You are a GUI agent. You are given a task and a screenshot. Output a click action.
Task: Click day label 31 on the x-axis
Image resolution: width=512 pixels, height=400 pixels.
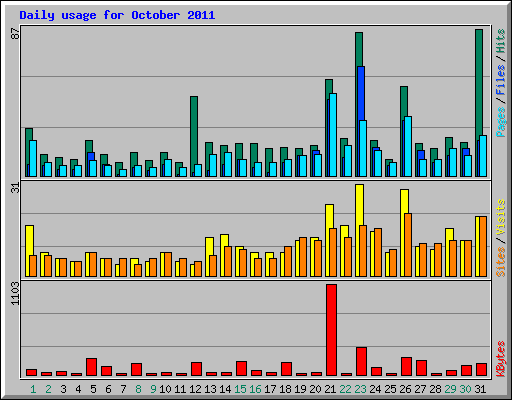[480, 389]
